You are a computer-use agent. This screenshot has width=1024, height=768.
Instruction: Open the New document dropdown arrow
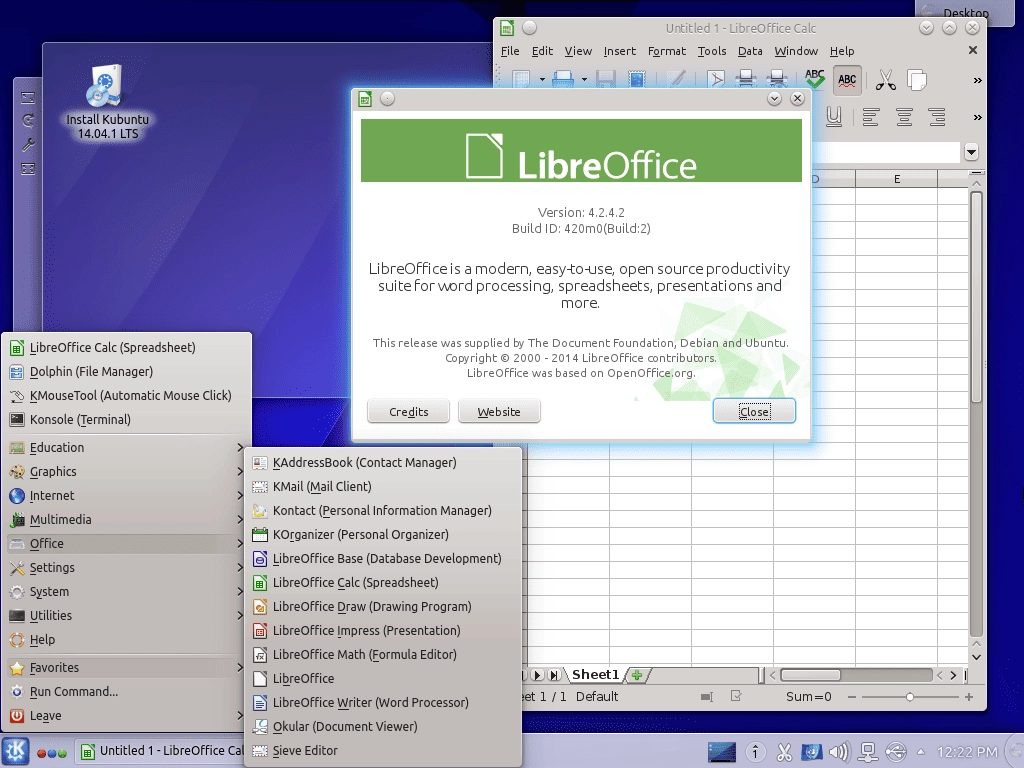tap(542, 80)
